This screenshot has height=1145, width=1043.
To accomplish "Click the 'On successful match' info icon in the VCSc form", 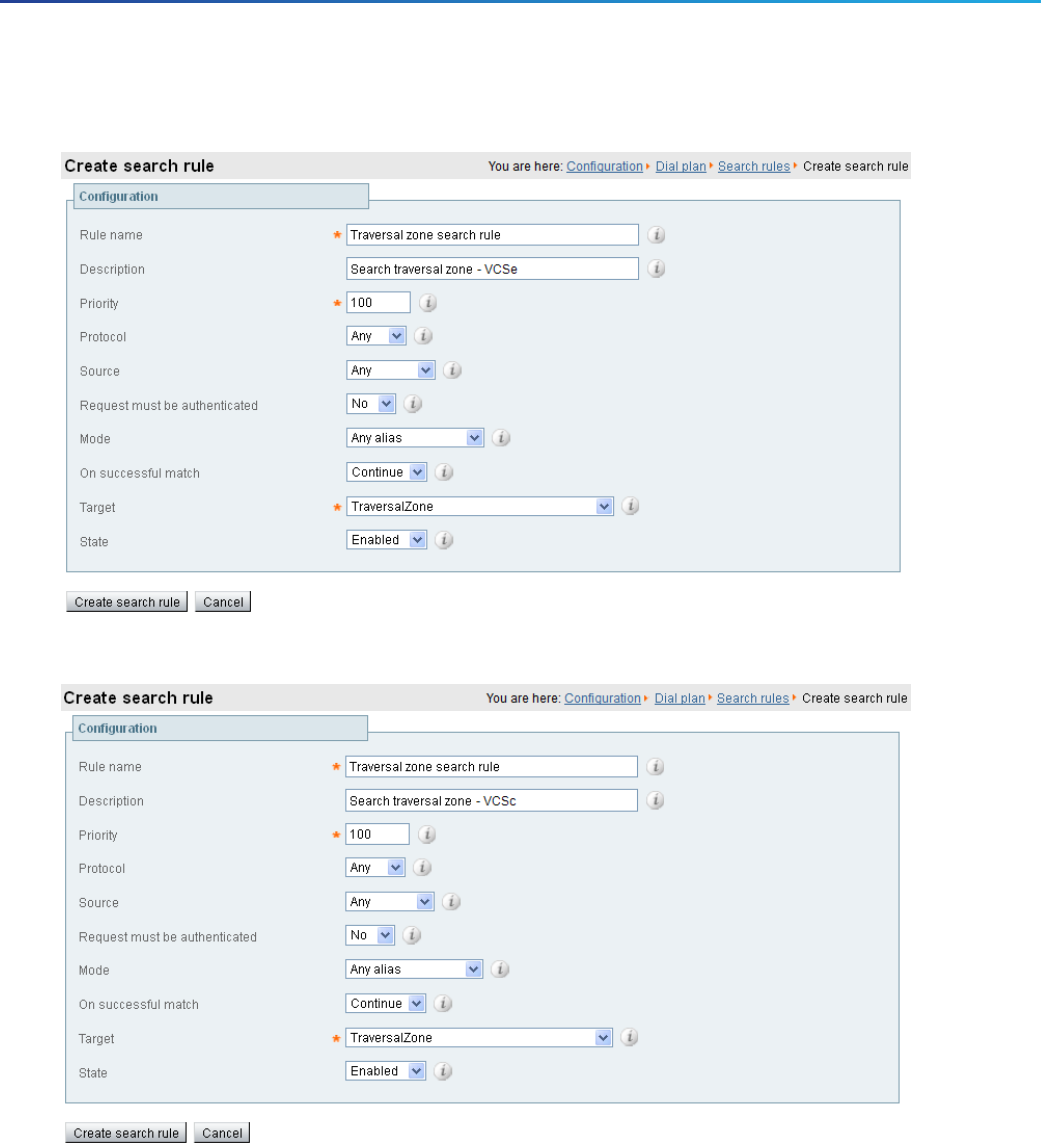I will pyautogui.click(x=443, y=1004).
